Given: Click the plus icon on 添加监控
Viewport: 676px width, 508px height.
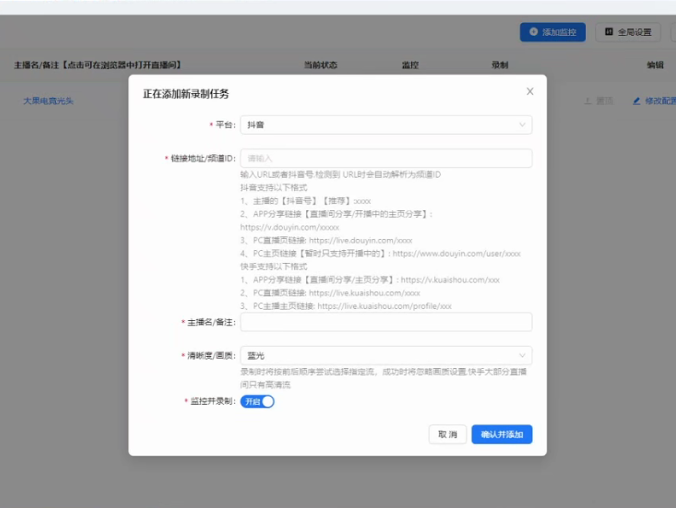Looking at the screenshot, I should [x=533, y=32].
